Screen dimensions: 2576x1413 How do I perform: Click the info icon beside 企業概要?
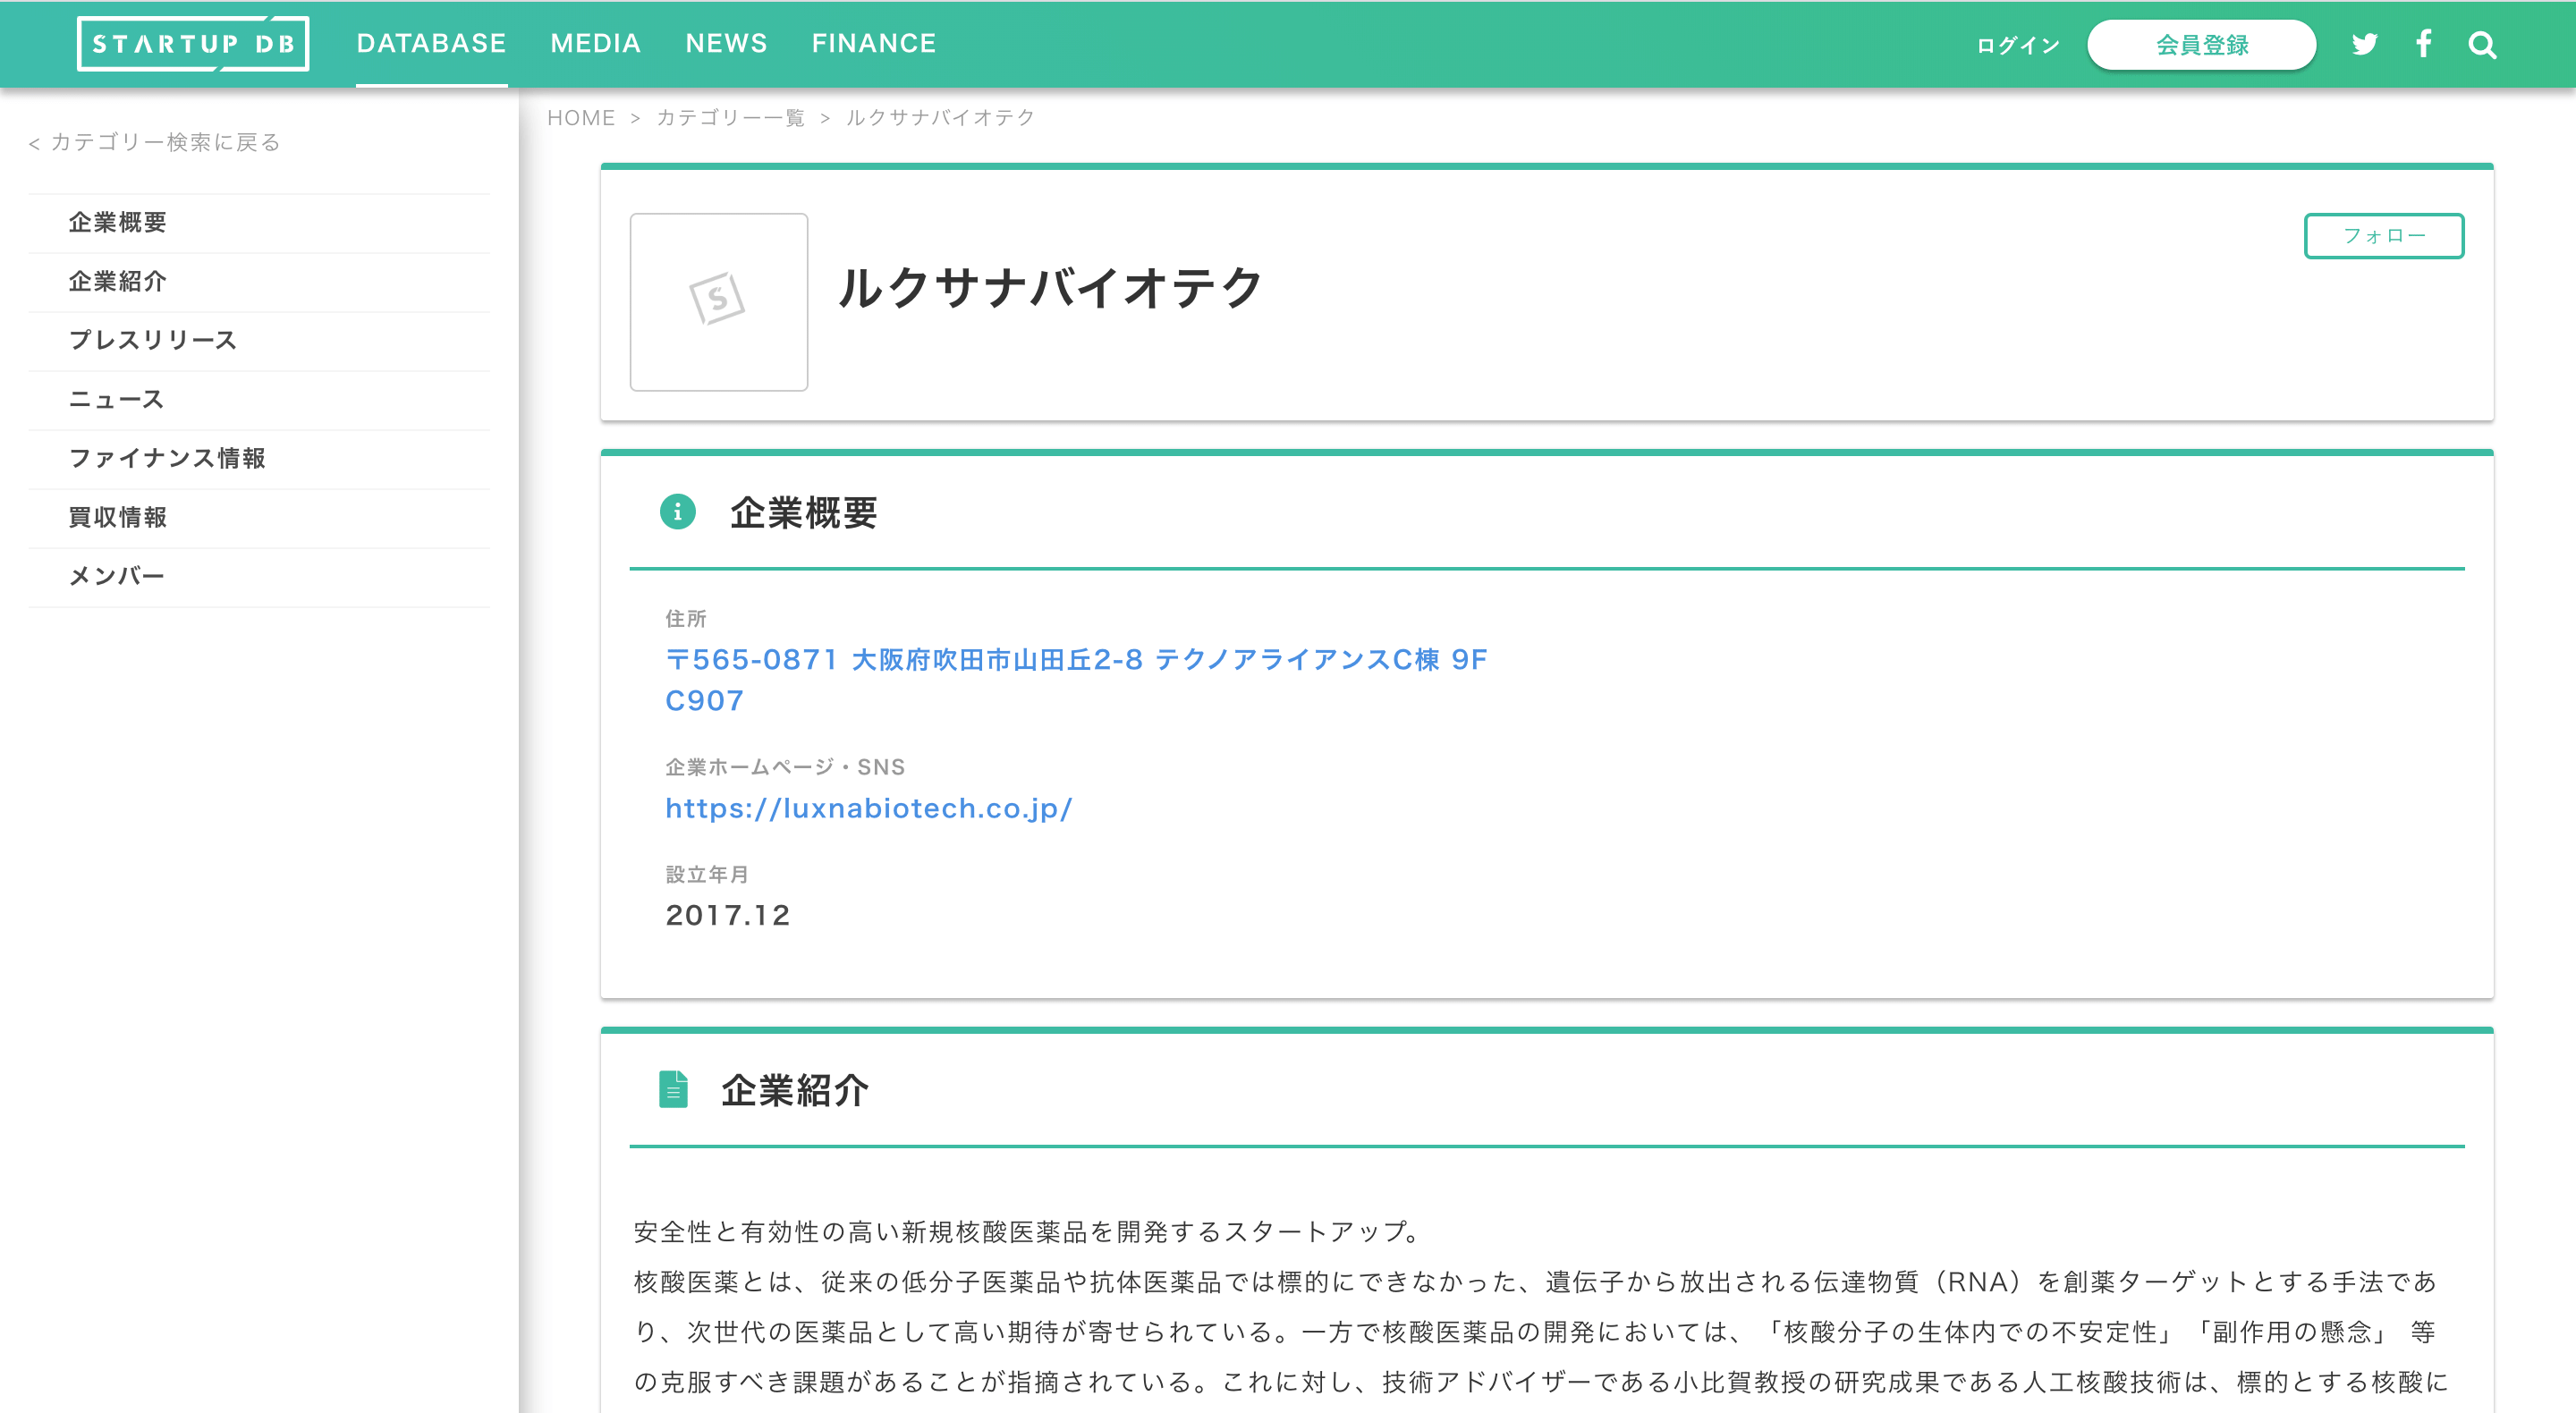point(677,512)
